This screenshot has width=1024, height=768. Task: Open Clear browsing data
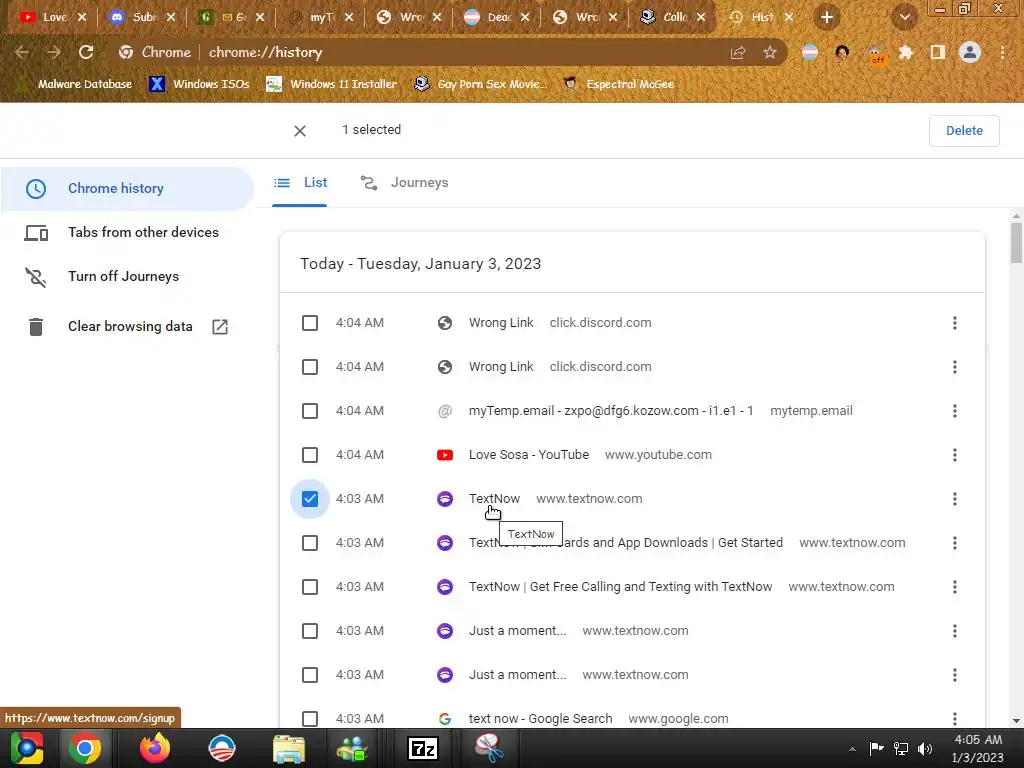(127, 327)
